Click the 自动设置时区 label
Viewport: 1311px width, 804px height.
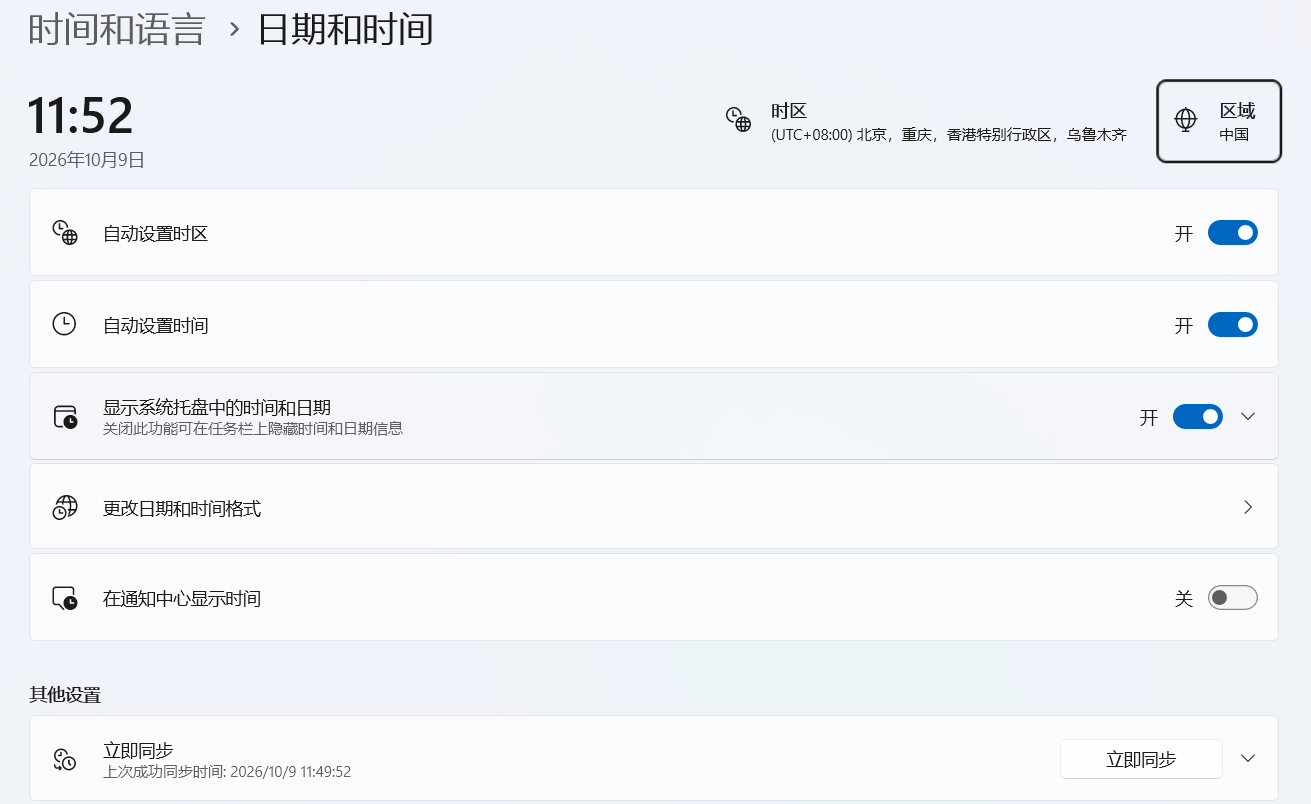(x=156, y=234)
